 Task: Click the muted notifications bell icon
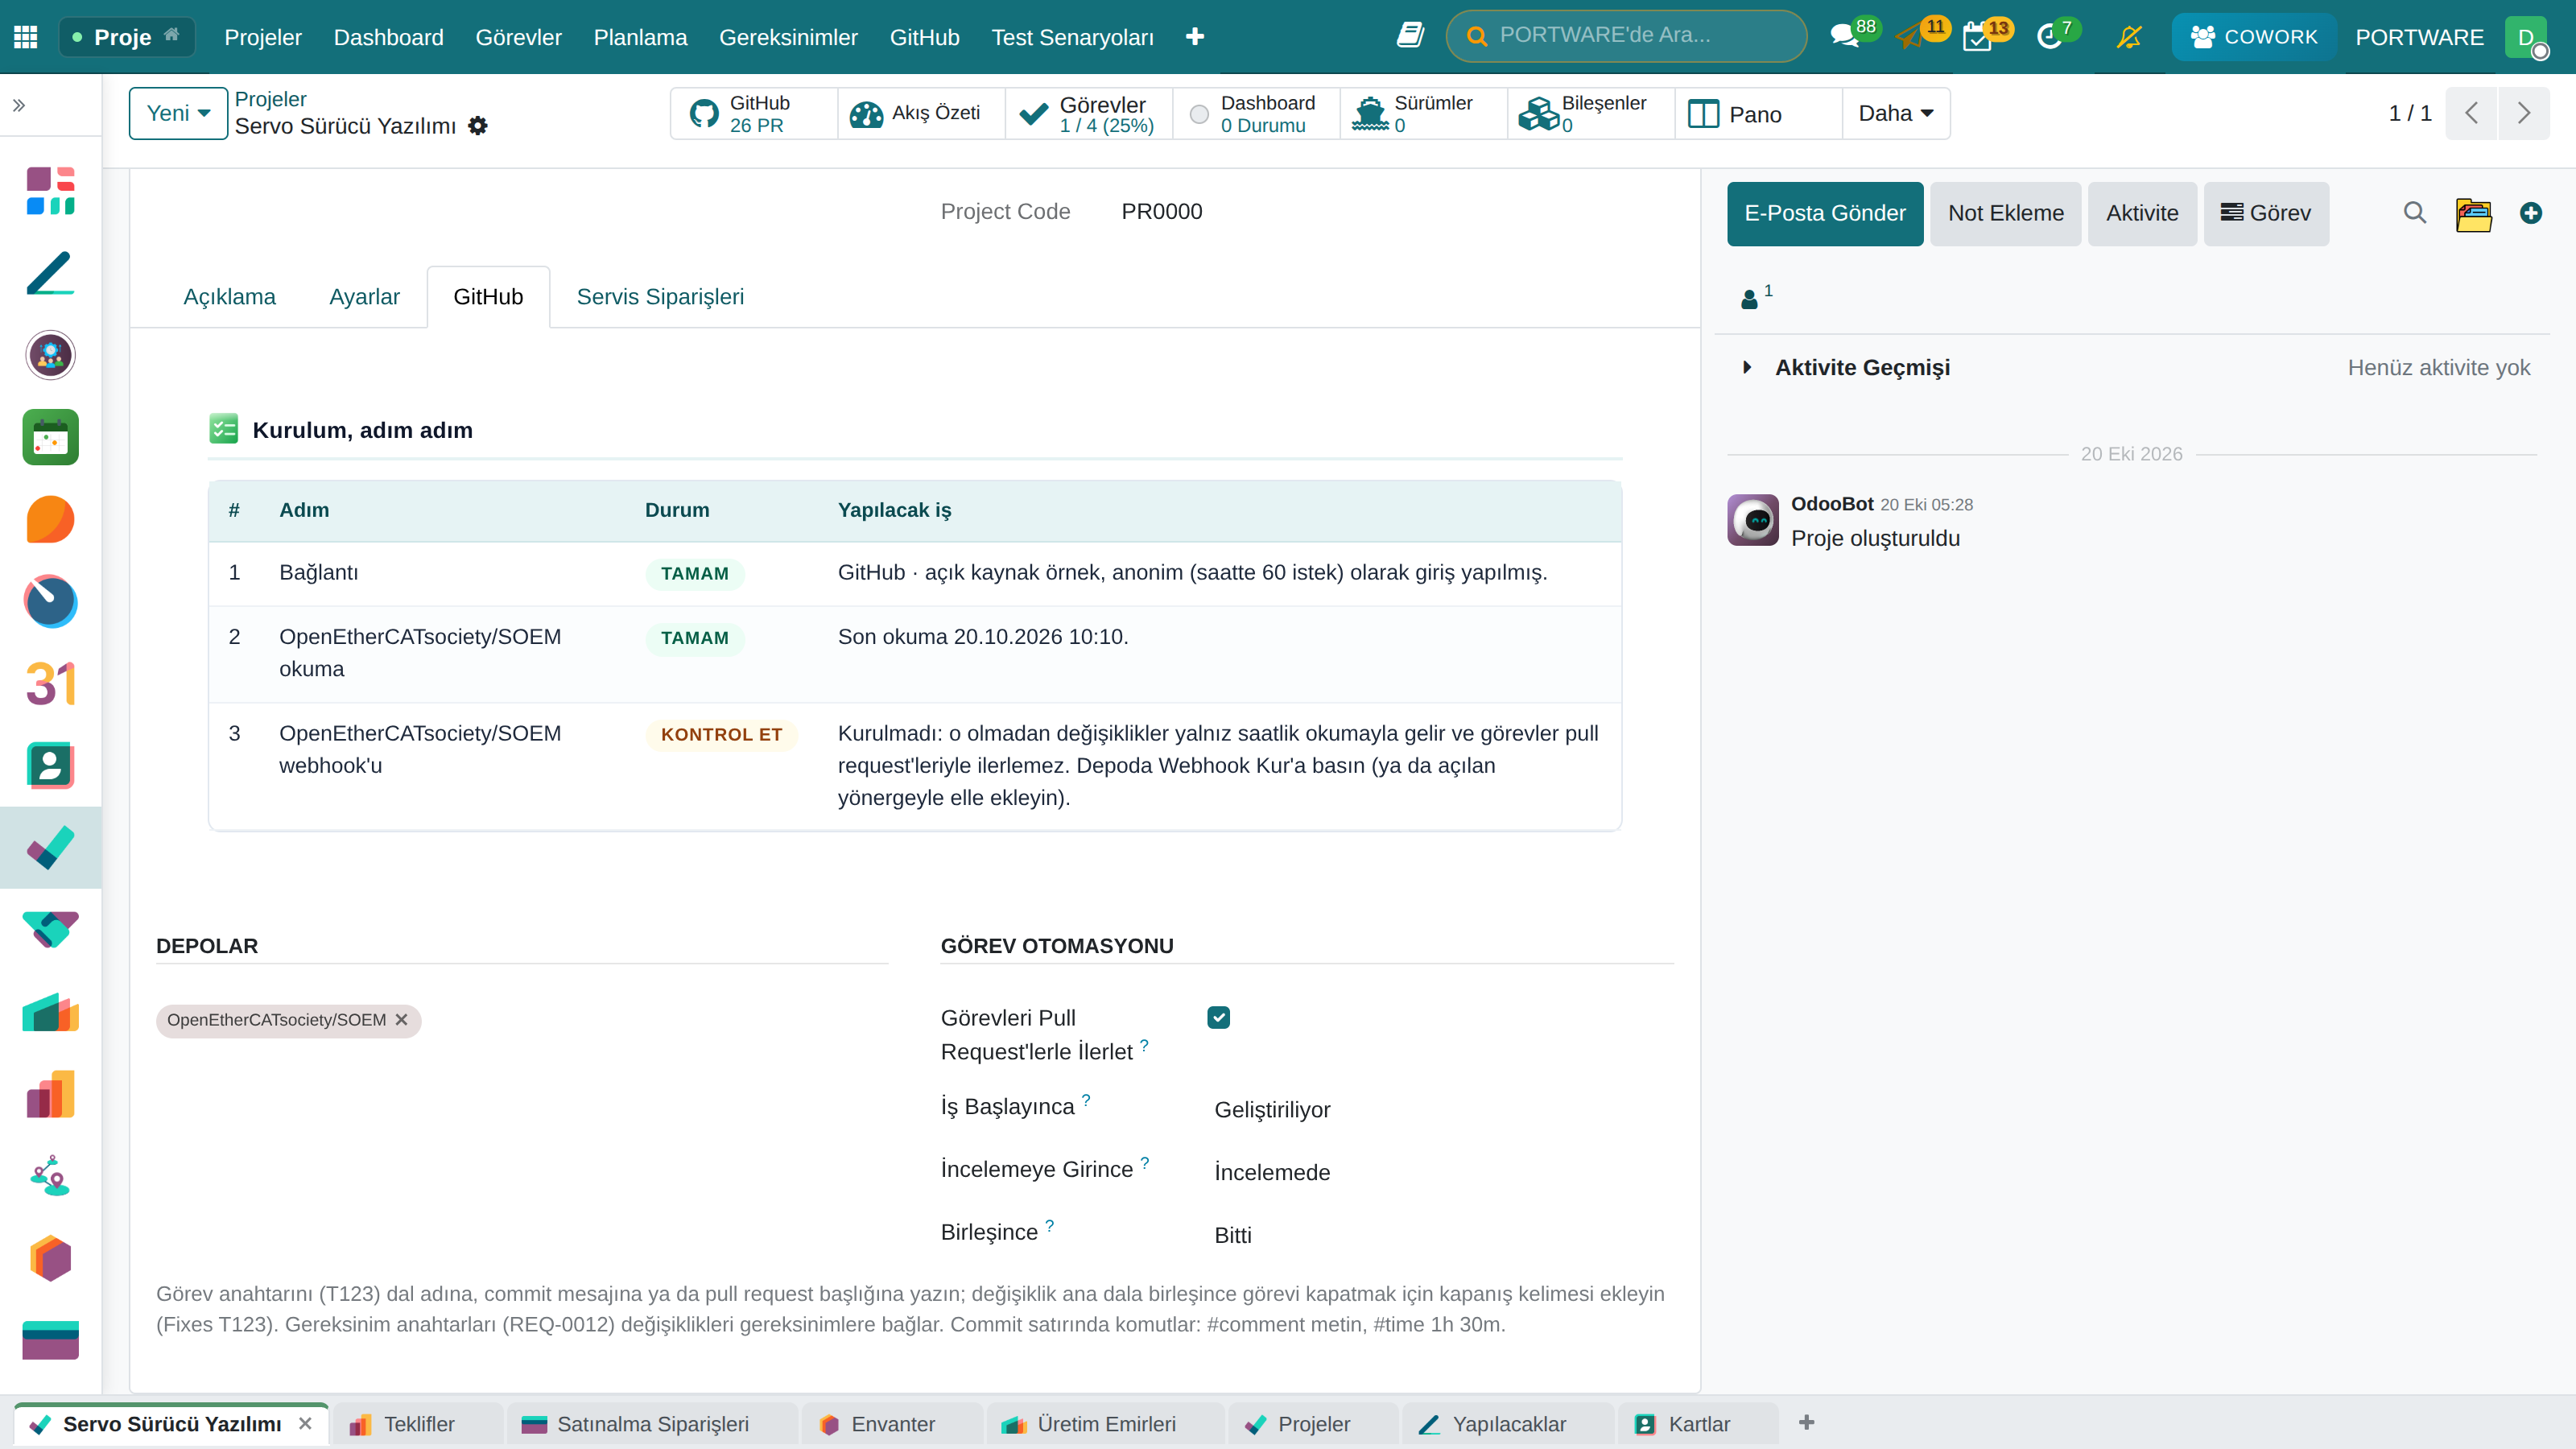(x=2129, y=37)
